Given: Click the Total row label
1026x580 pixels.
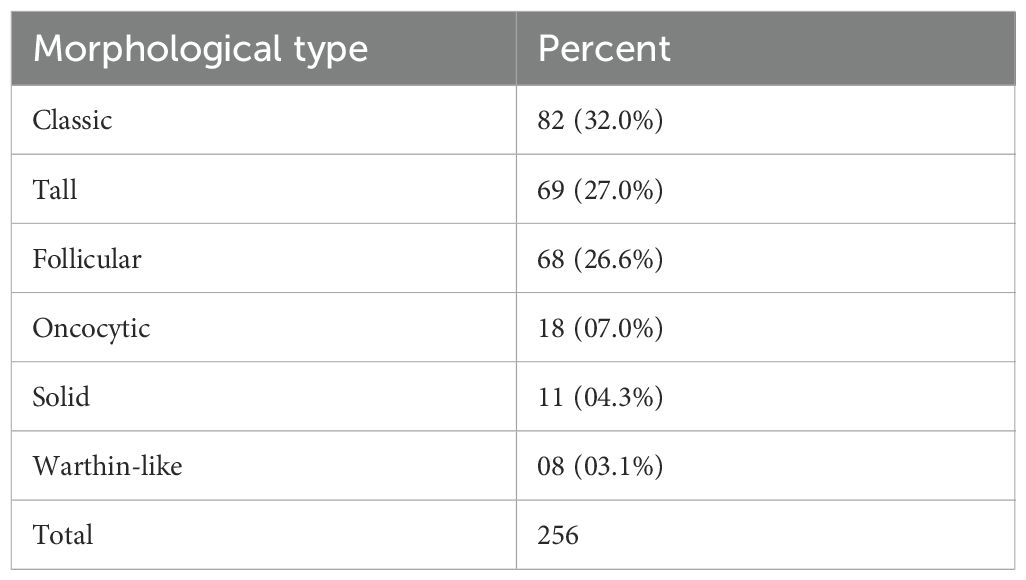Looking at the screenshot, I should 62,535.
